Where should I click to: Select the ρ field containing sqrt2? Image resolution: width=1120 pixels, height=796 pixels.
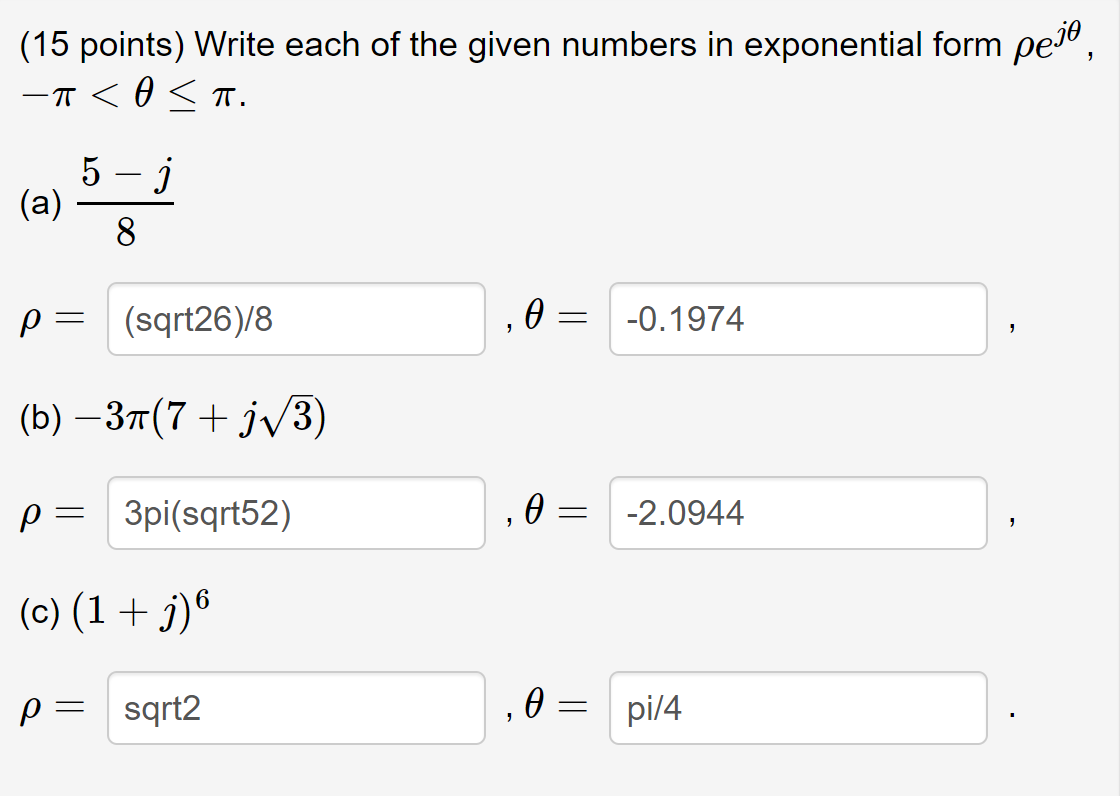[x=297, y=708]
